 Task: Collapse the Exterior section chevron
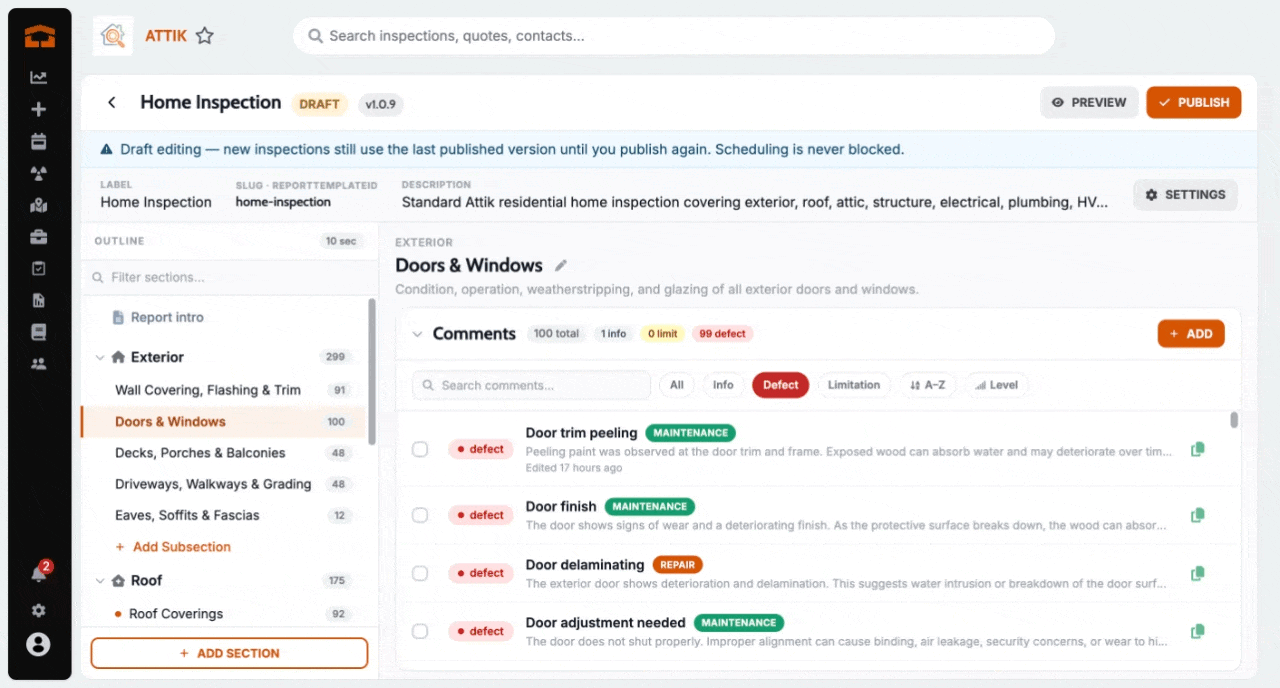click(100, 357)
